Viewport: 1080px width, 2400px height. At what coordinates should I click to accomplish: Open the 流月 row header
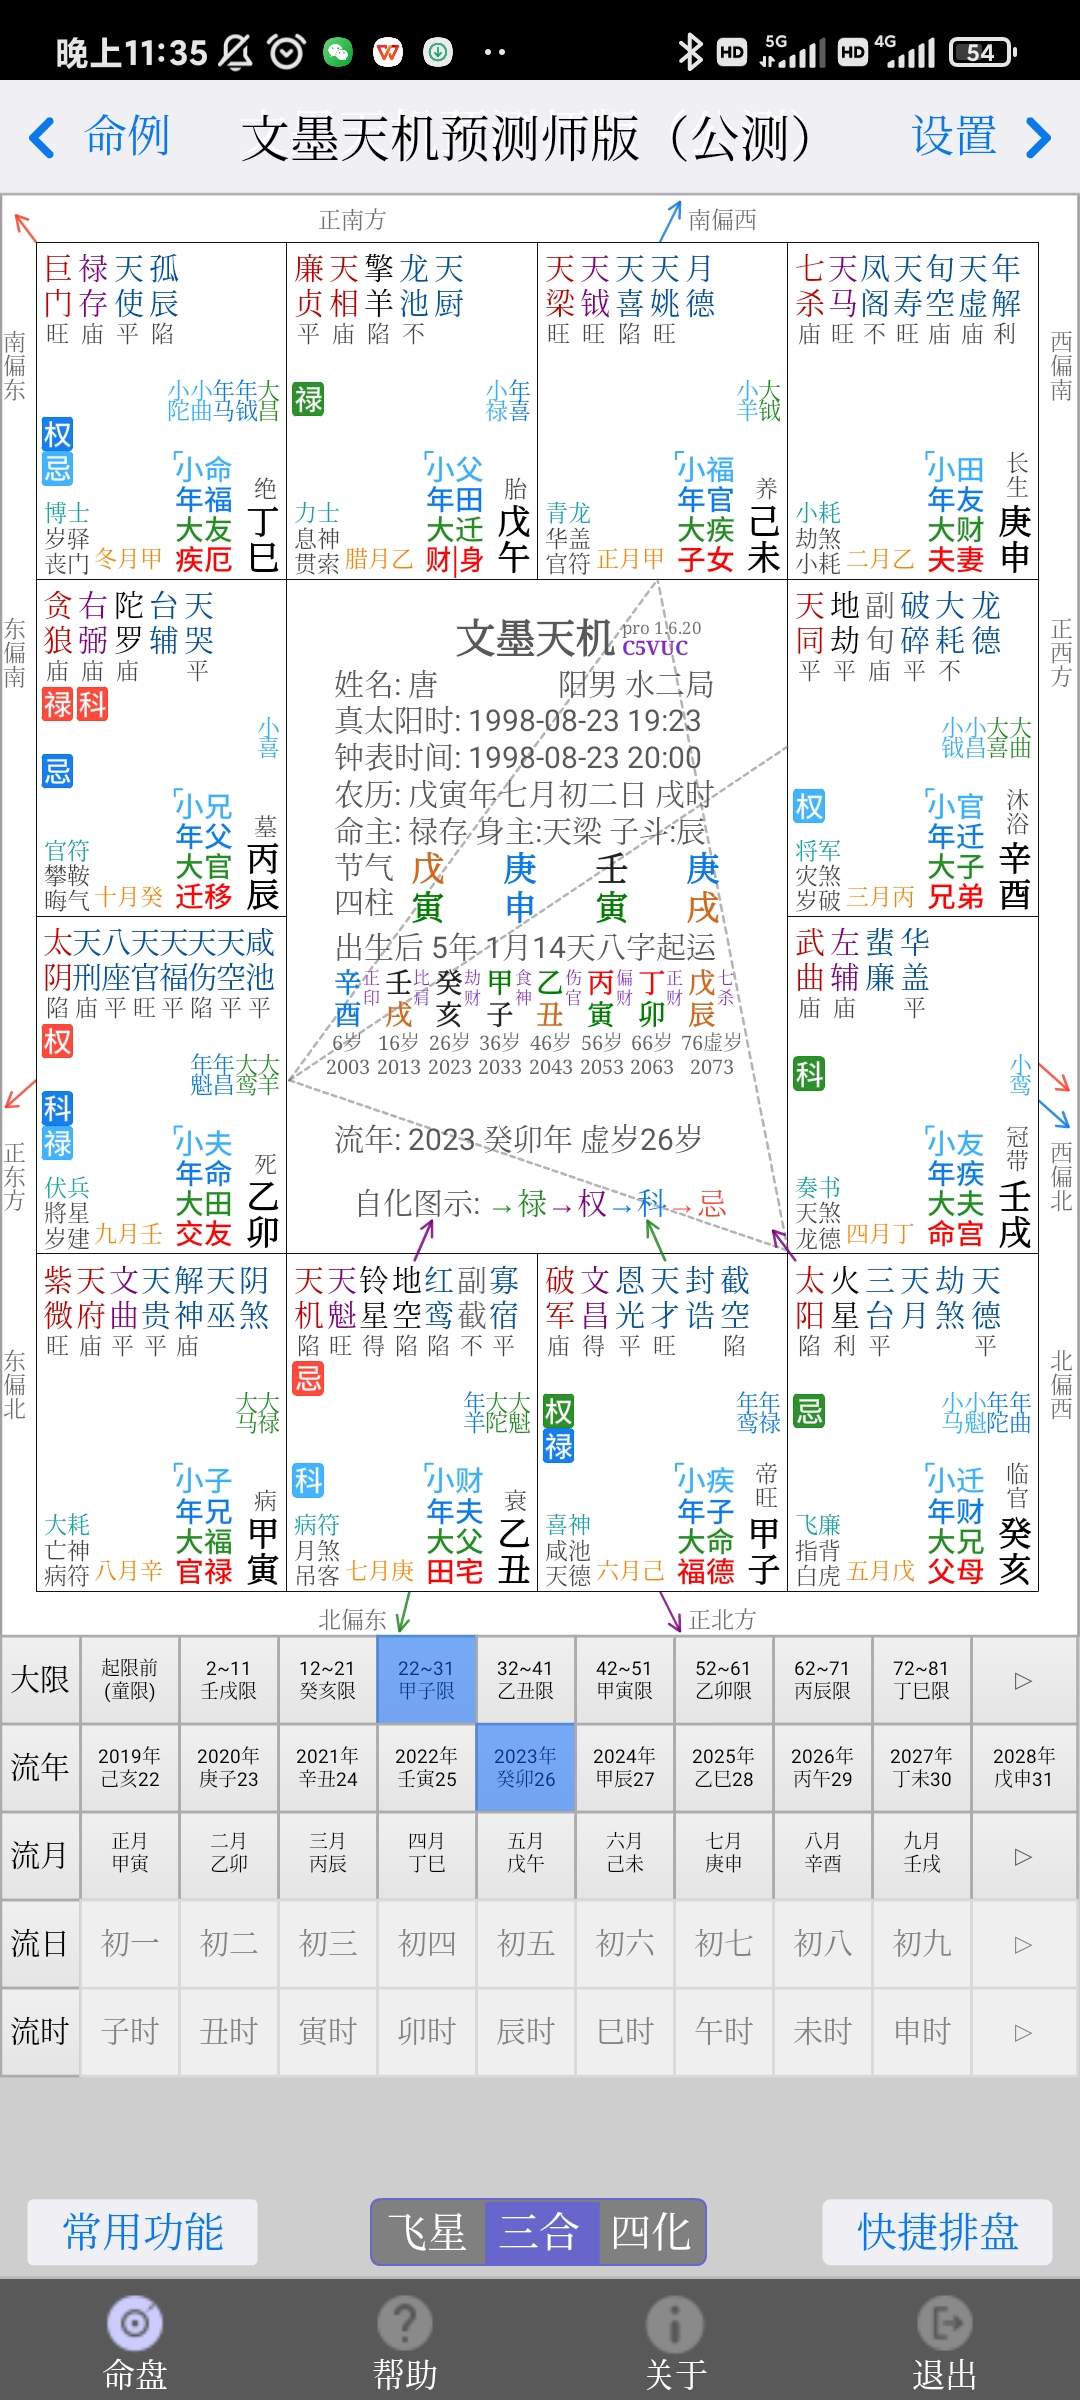pyautogui.click(x=40, y=1856)
